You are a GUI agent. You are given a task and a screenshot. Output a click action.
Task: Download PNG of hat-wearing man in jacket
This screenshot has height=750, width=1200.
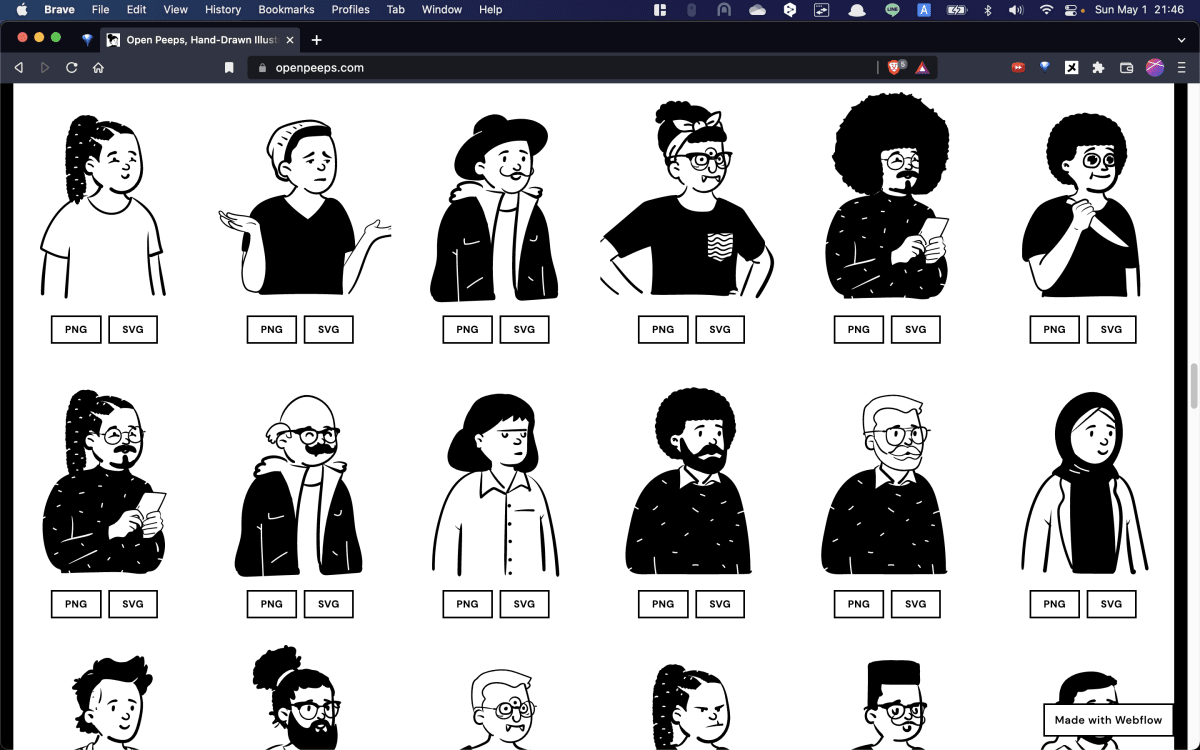coord(467,329)
